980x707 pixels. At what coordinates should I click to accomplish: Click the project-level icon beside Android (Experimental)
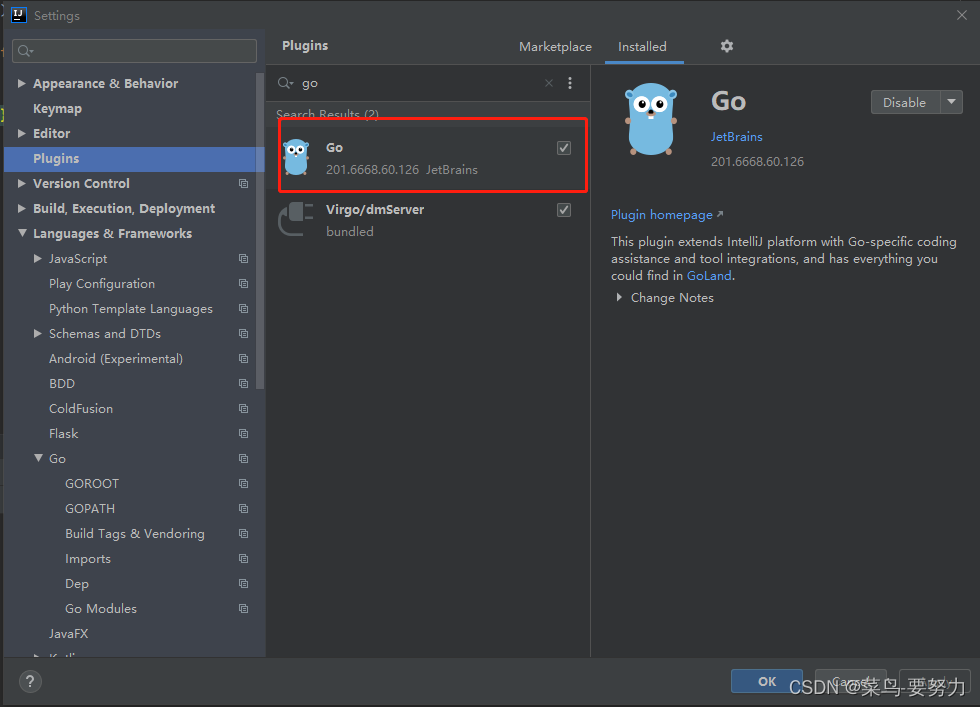(244, 358)
